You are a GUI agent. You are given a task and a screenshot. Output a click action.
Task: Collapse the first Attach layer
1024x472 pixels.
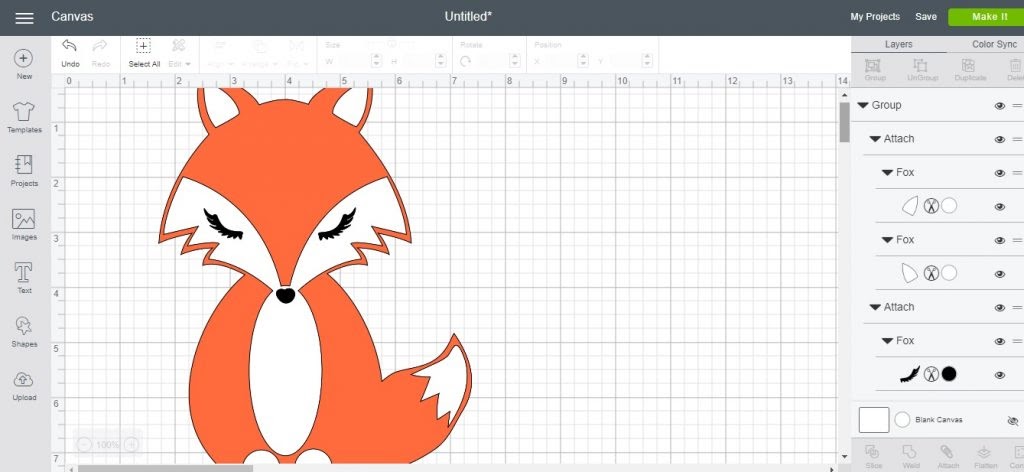pyautogui.click(x=875, y=139)
